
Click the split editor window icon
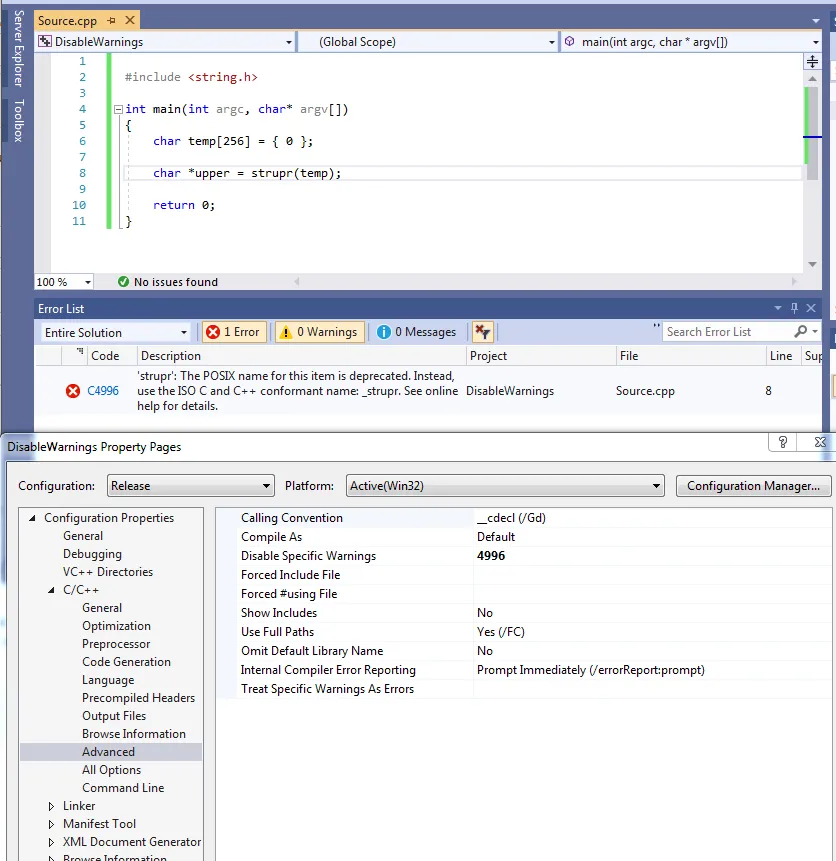(x=812, y=62)
